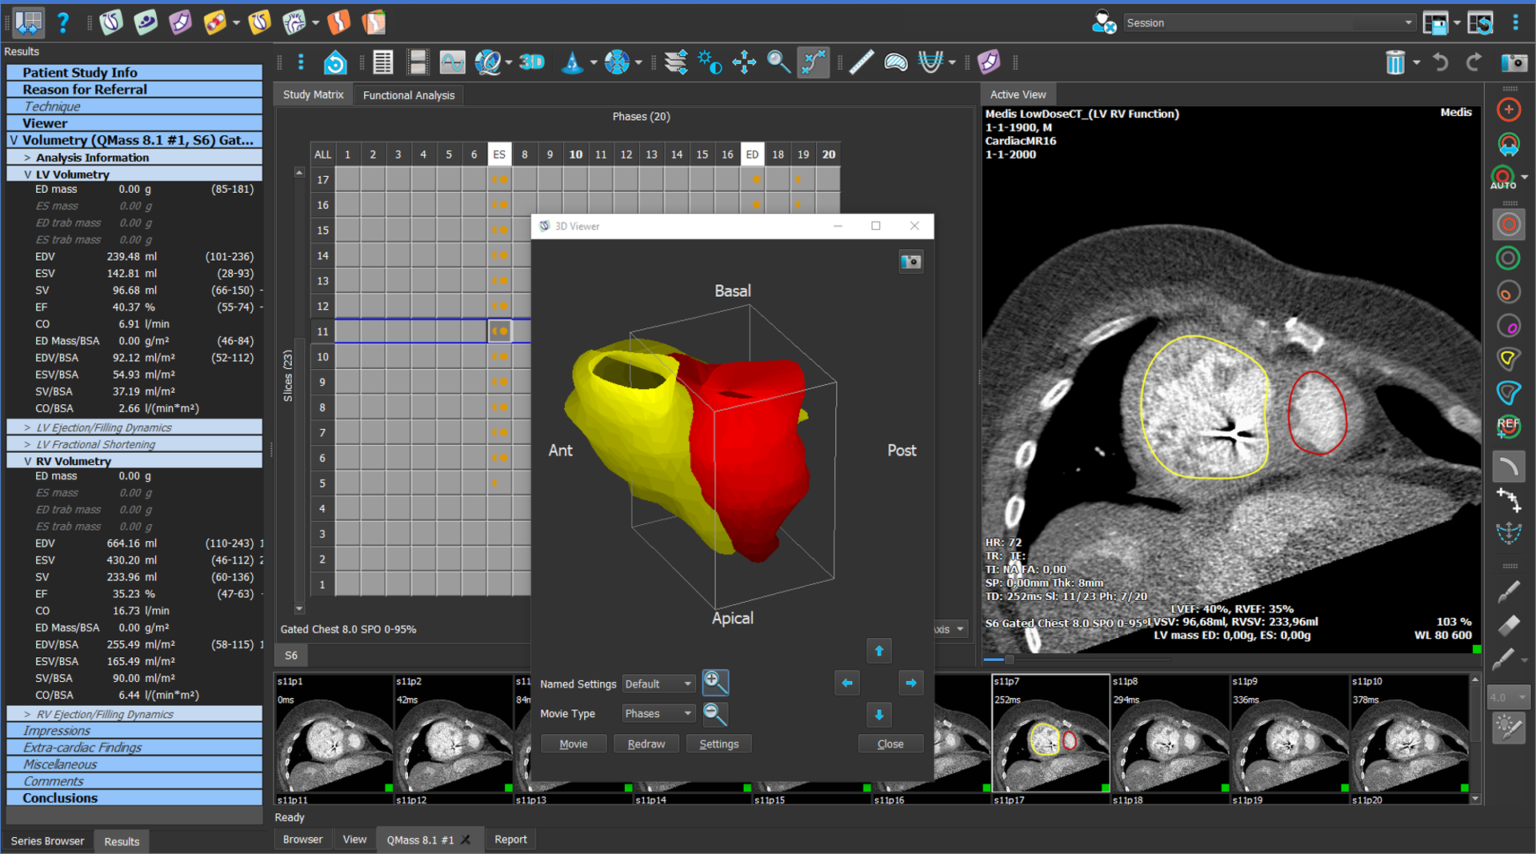
Task: Select the ED phase column header
Action: (752, 154)
